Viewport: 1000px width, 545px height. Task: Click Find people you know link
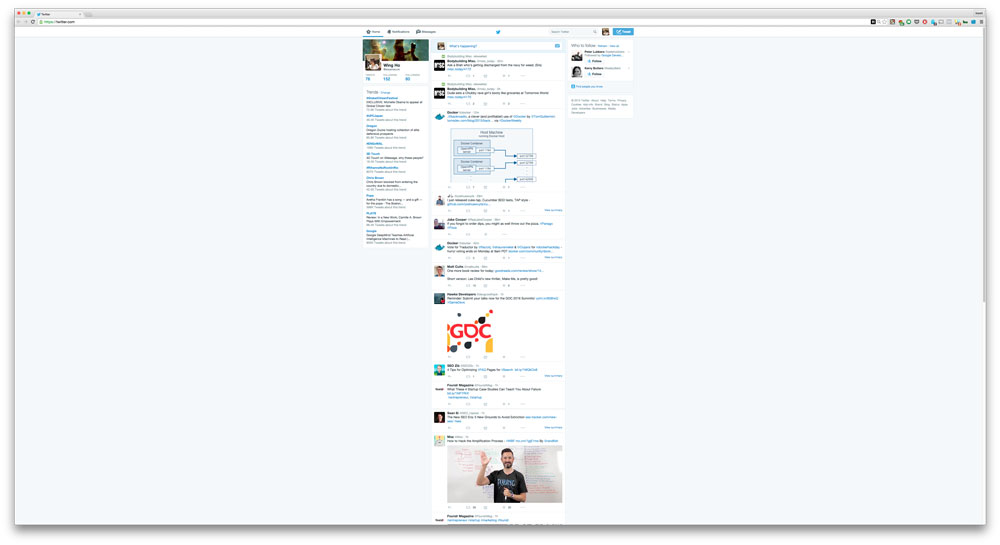pyautogui.click(x=589, y=87)
